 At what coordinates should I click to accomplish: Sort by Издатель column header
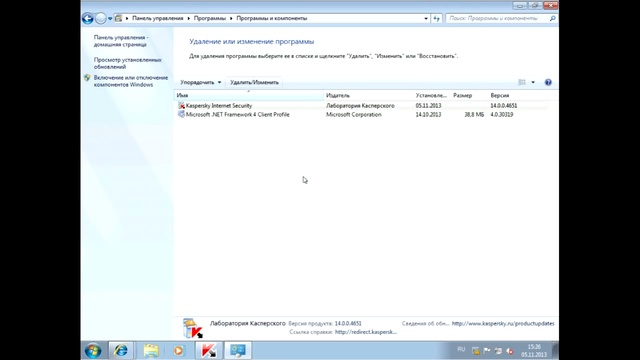coord(369,96)
